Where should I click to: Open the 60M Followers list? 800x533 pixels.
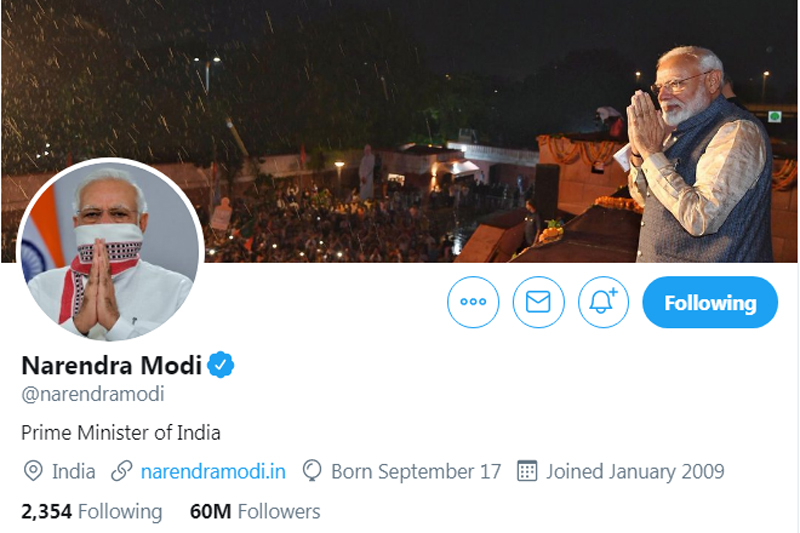coord(255,511)
